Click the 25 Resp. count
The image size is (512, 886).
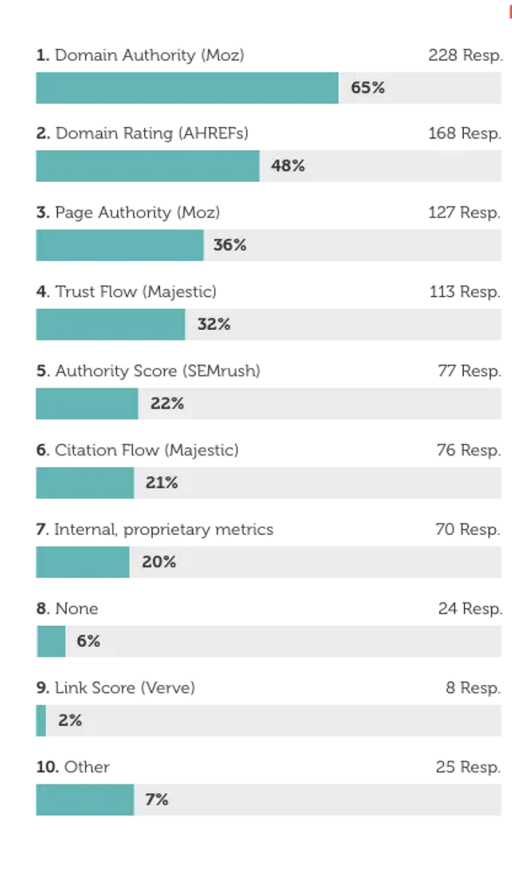coord(468,767)
